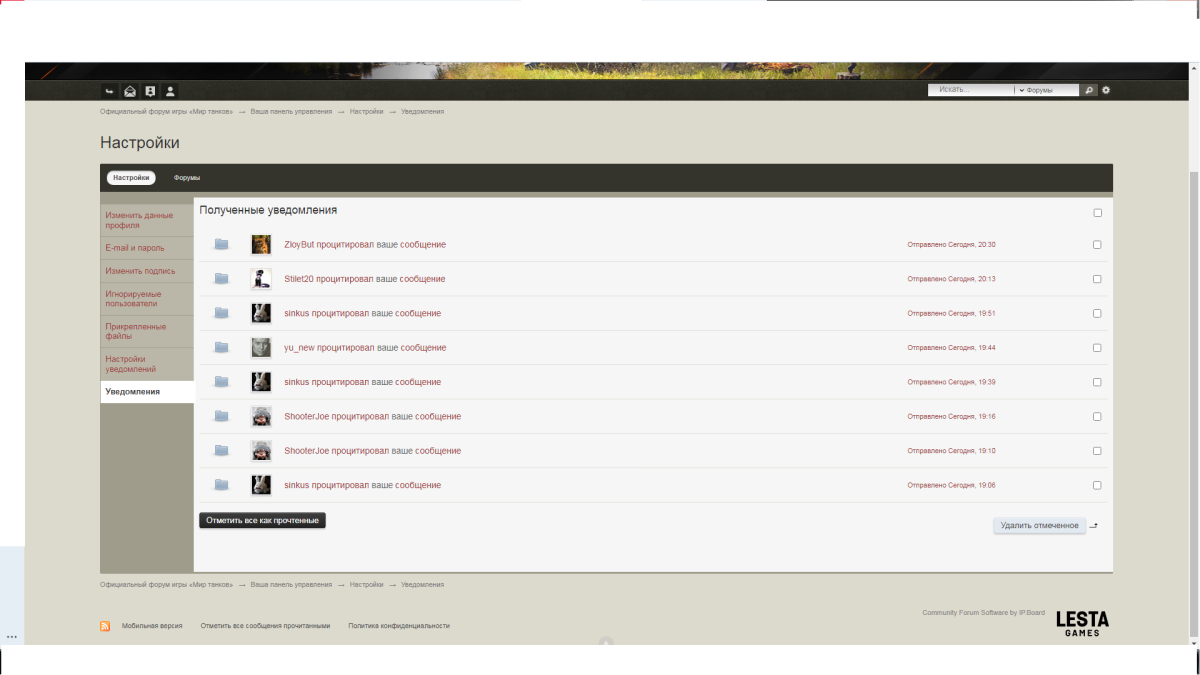
Task: Click the sign-out arrow icon in top bar
Action: pyautogui.click(x=110, y=91)
